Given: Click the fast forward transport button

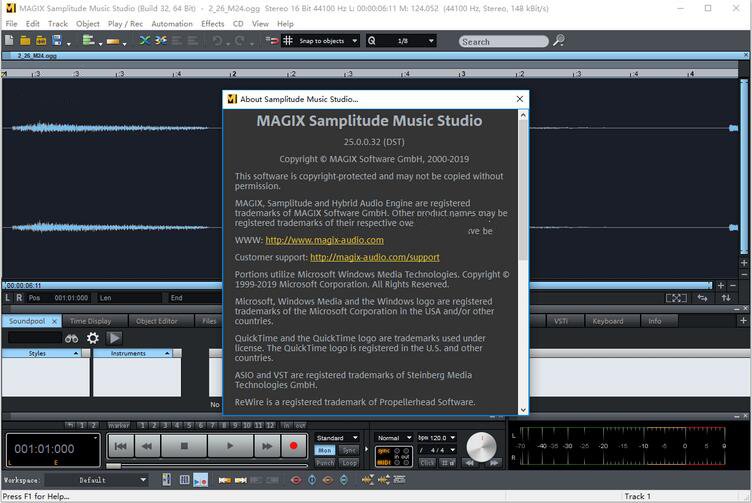Looking at the screenshot, I should coord(267,446).
